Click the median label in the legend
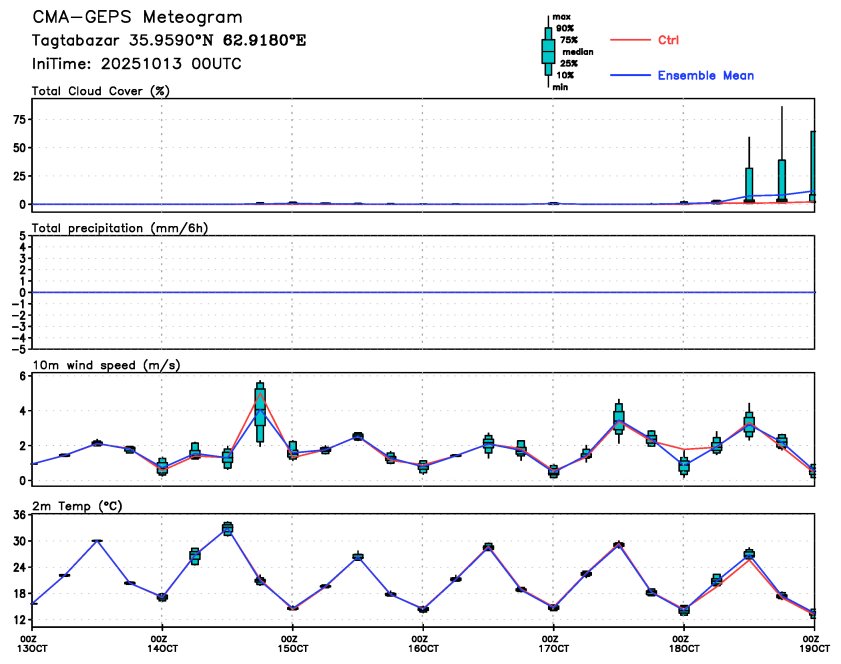The height and width of the screenshot is (664, 841). coord(578,51)
